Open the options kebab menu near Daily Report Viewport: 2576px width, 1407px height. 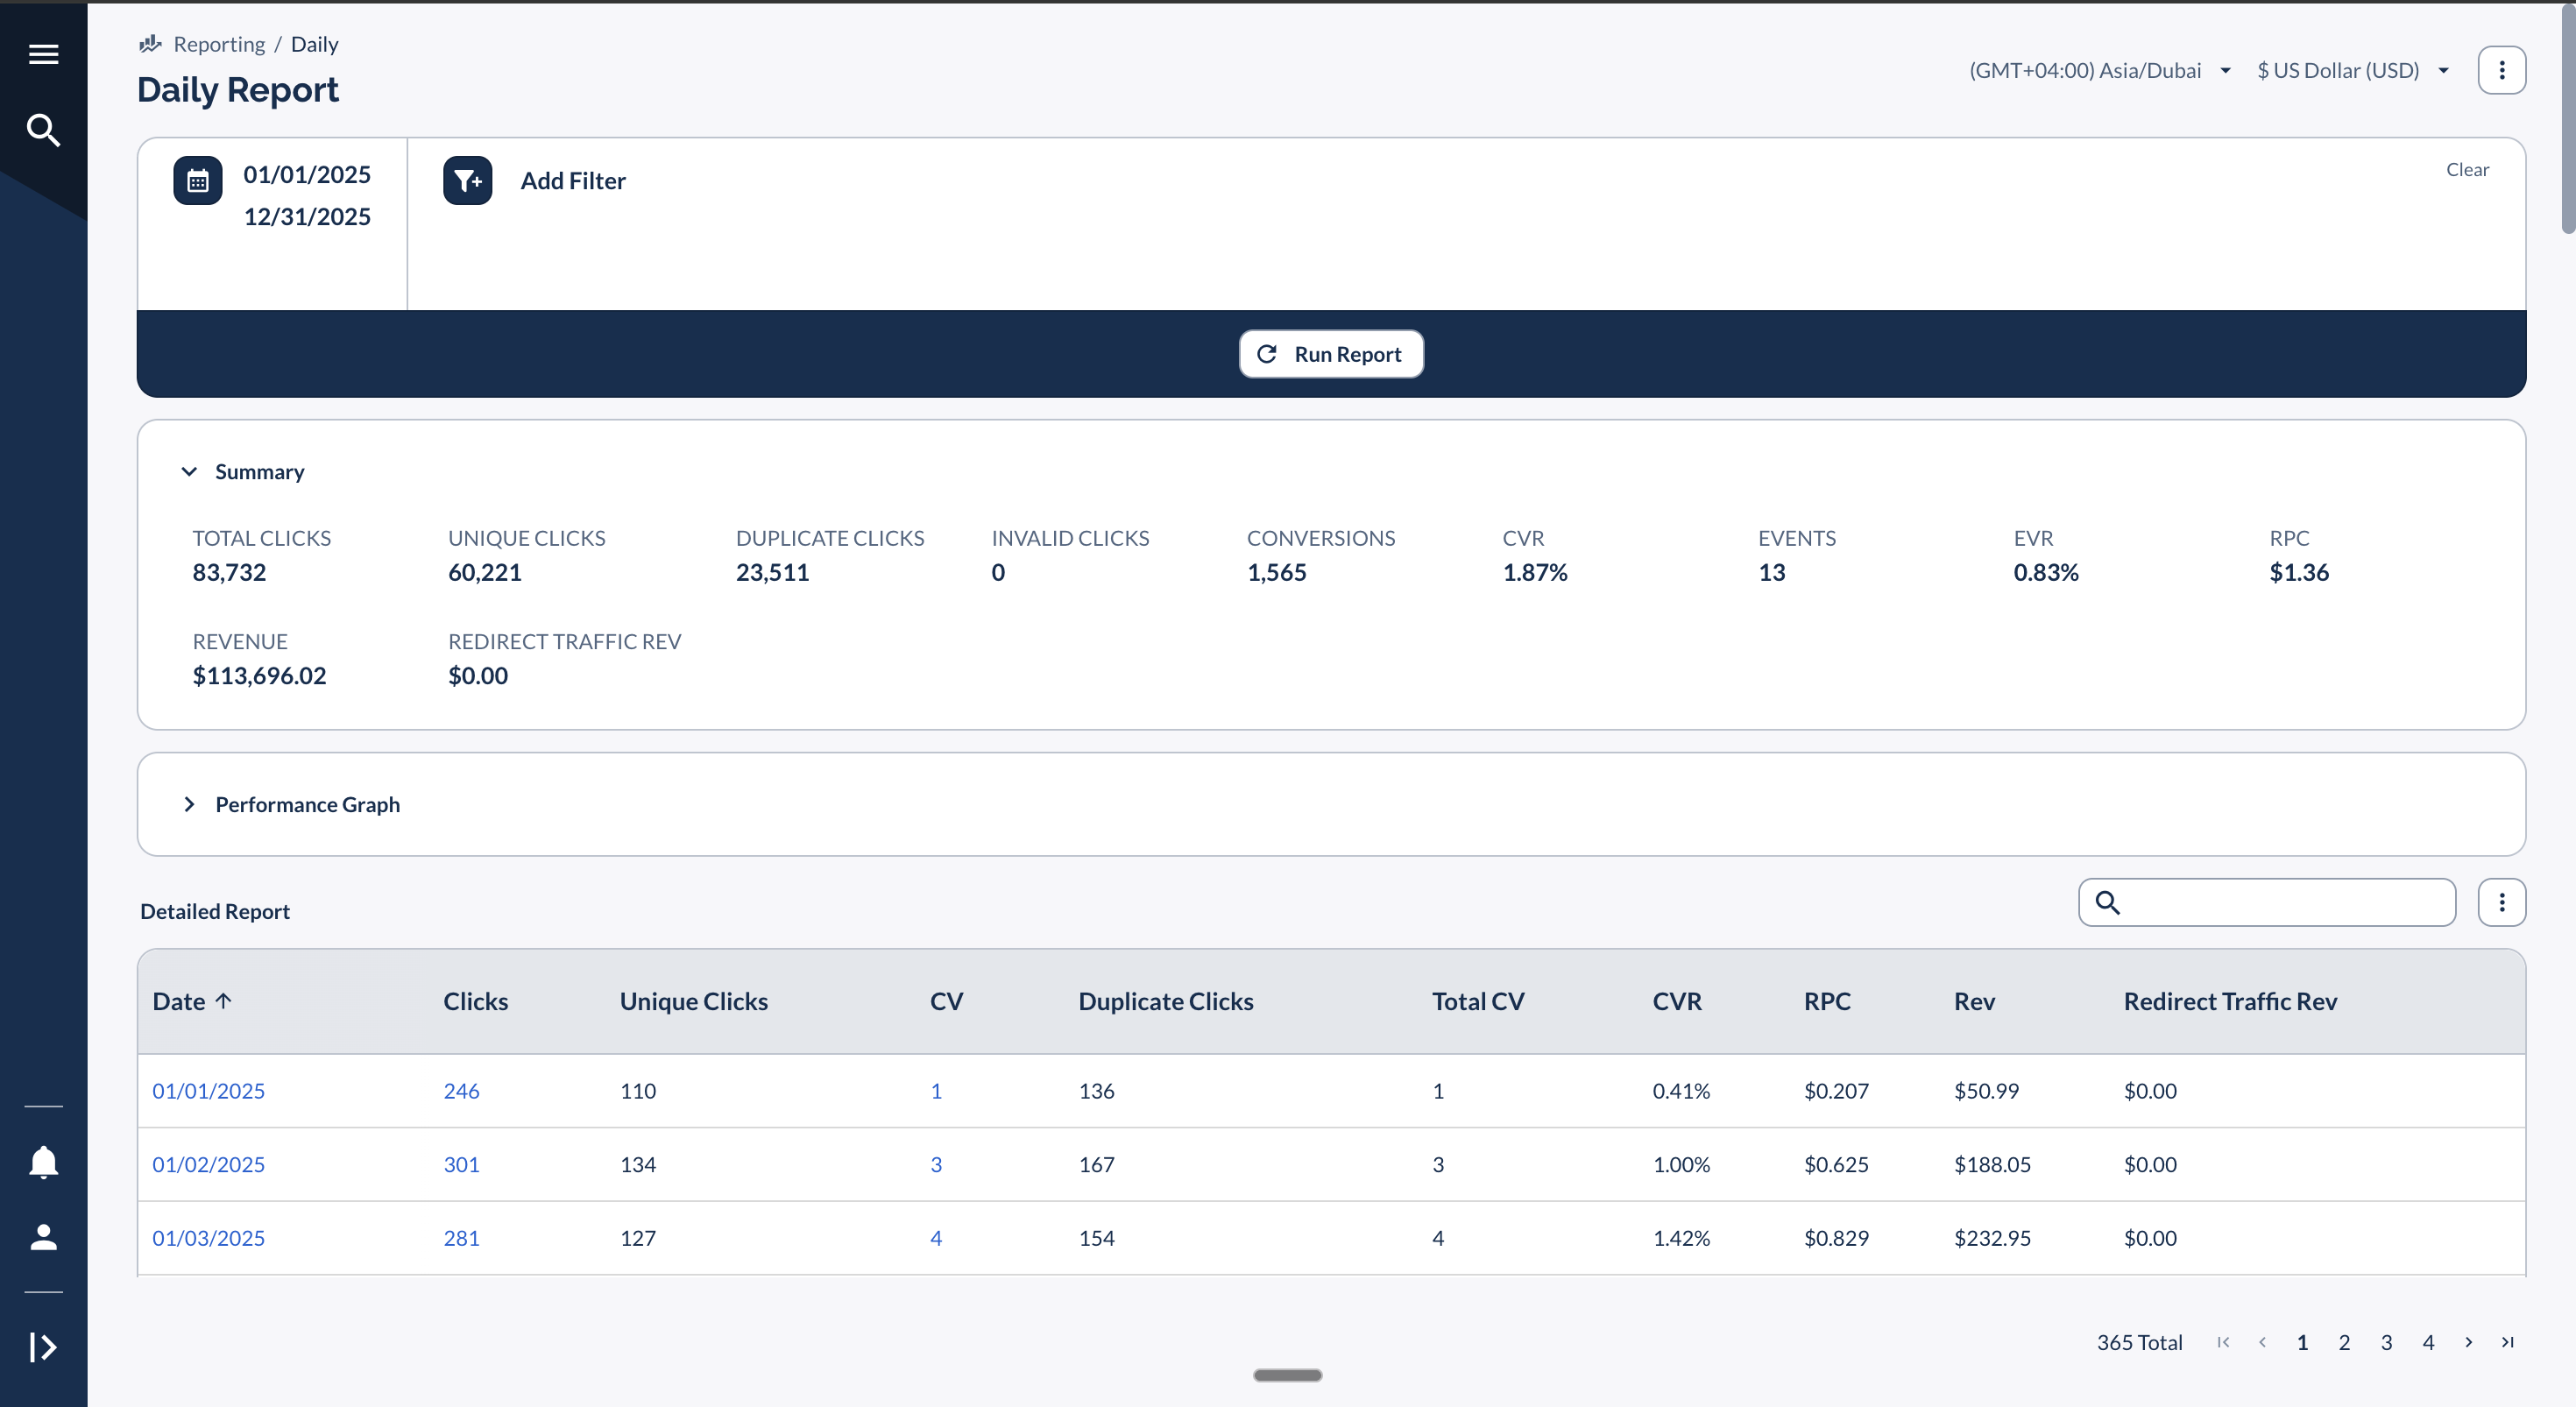coord(2502,70)
